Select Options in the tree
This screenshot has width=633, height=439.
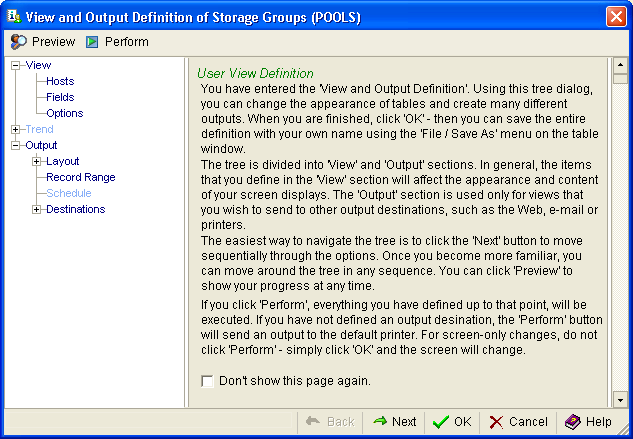[65, 113]
